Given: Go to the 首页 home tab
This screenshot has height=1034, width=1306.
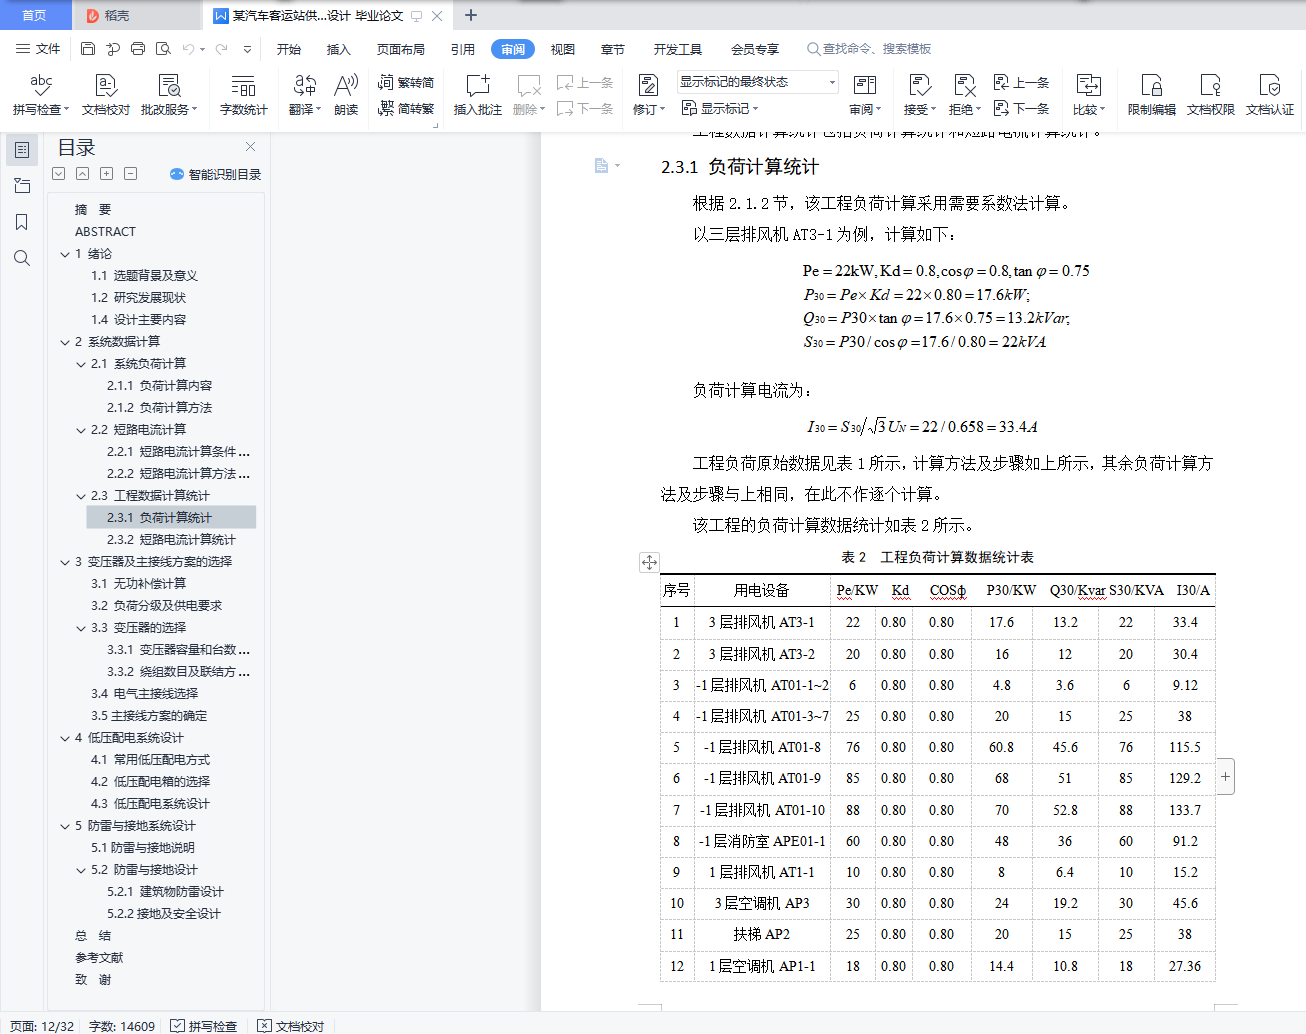Looking at the screenshot, I should 35,15.
